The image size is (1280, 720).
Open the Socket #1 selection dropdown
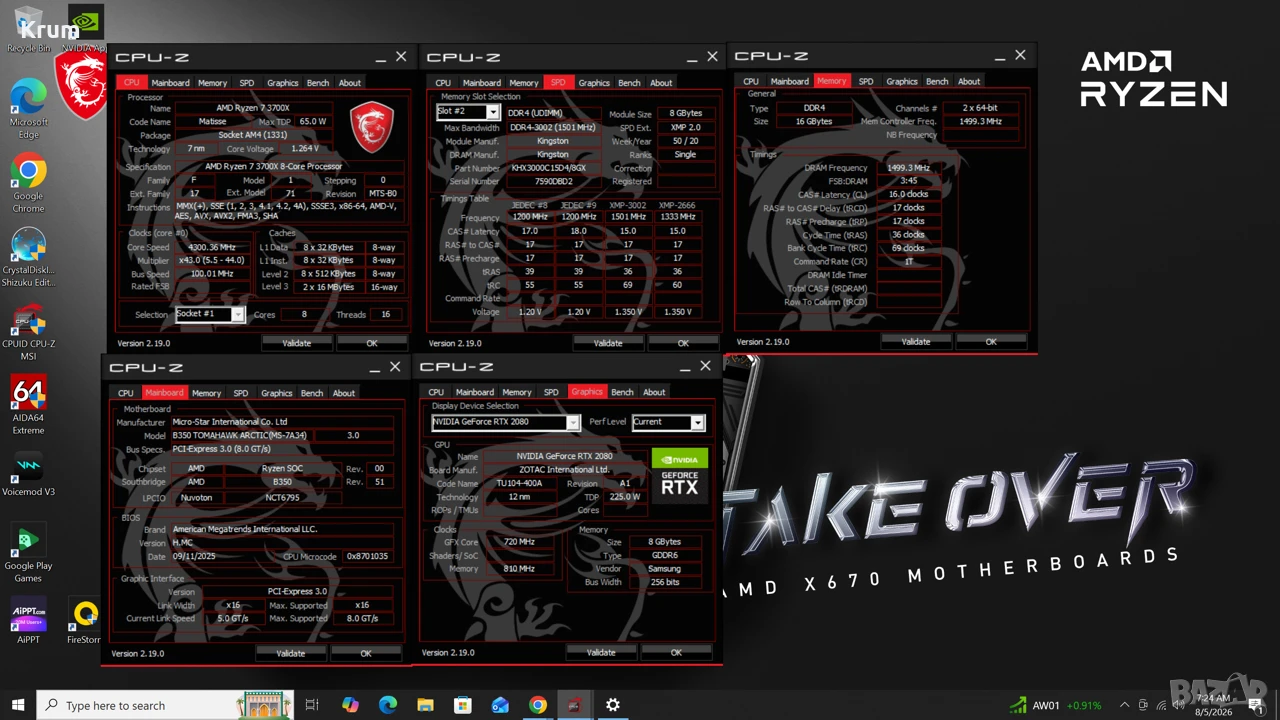[209, 314]
